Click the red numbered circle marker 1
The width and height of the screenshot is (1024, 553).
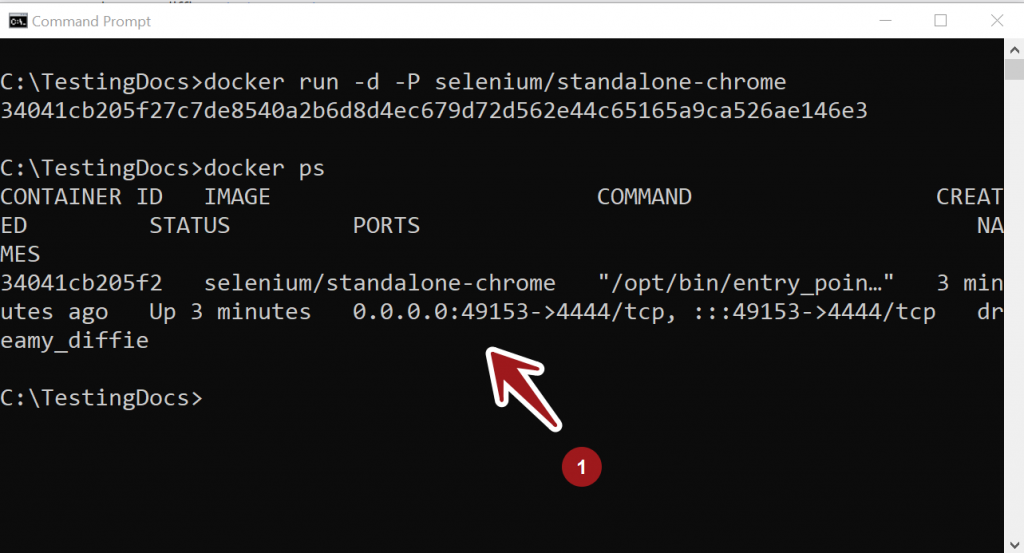pos(581,467)
